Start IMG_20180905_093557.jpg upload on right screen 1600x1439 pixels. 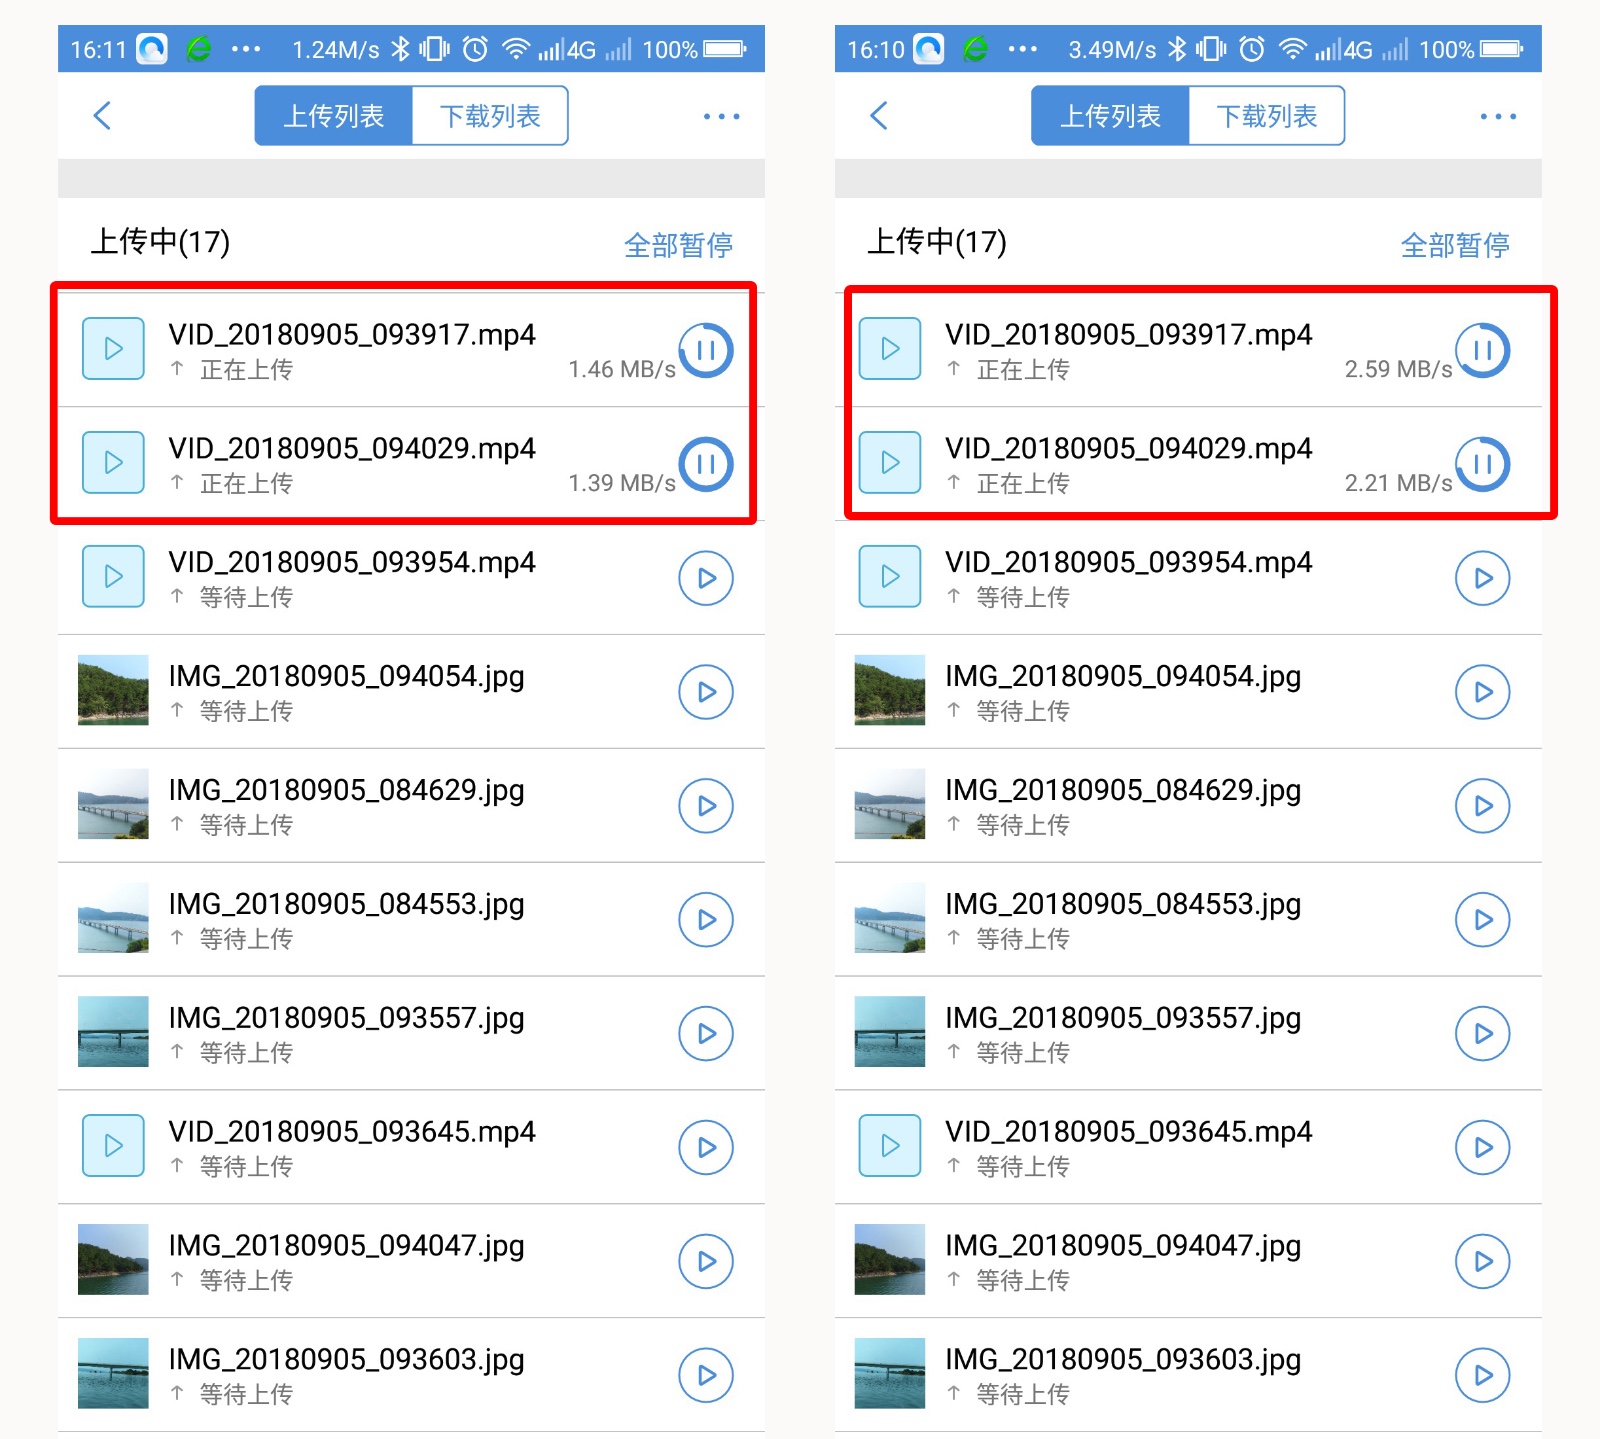(x=1482, y=1034)
